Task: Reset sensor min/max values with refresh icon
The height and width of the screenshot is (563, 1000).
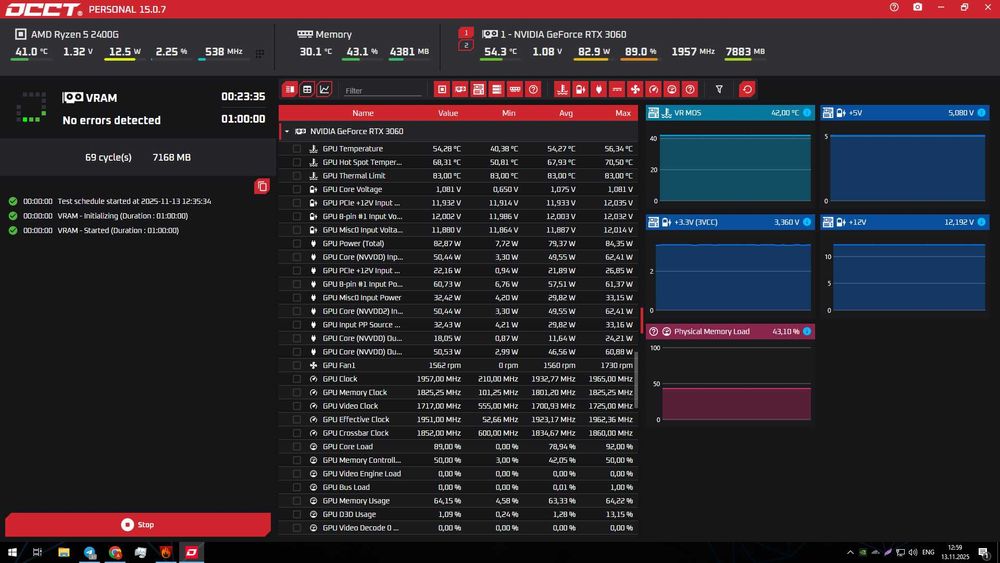Action: pos(747,89)
